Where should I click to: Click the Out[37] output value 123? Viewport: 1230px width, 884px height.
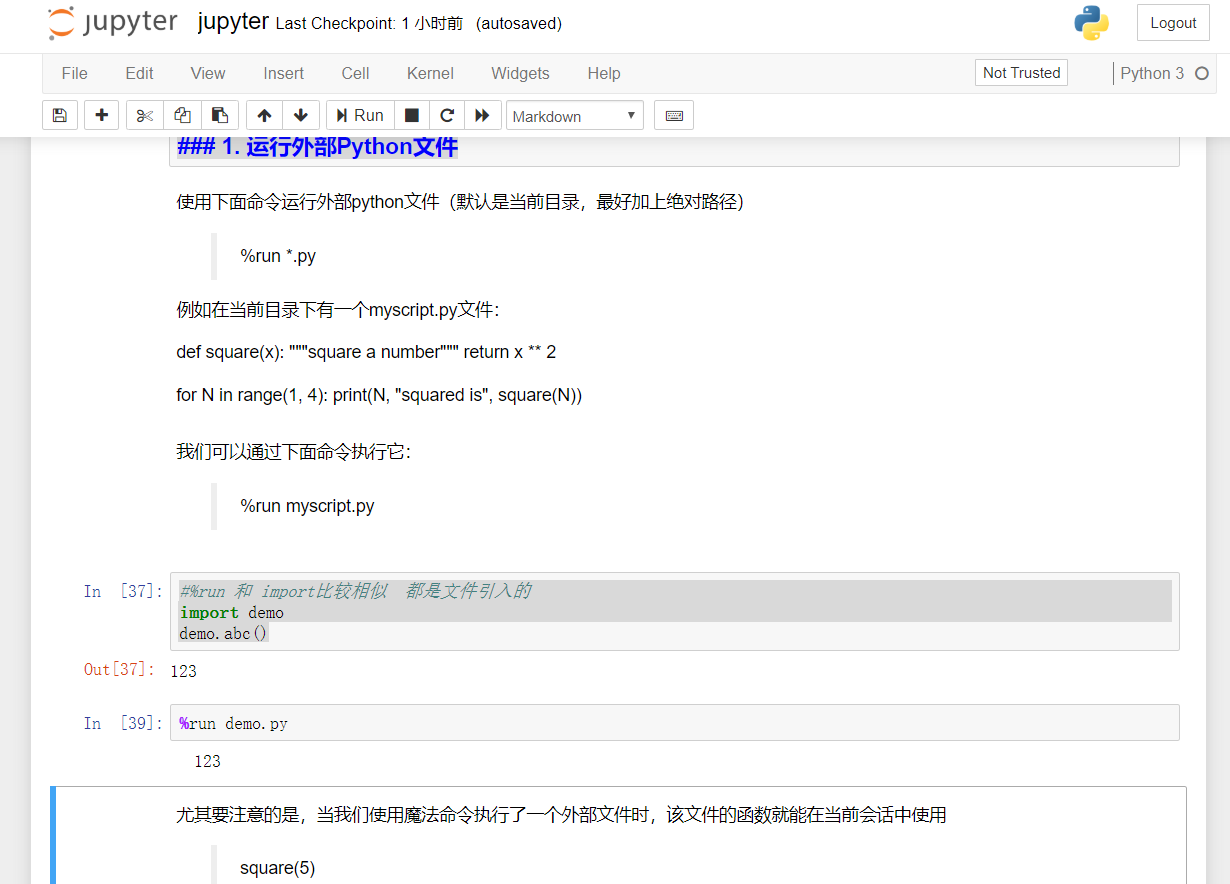[x=183, y=671]
